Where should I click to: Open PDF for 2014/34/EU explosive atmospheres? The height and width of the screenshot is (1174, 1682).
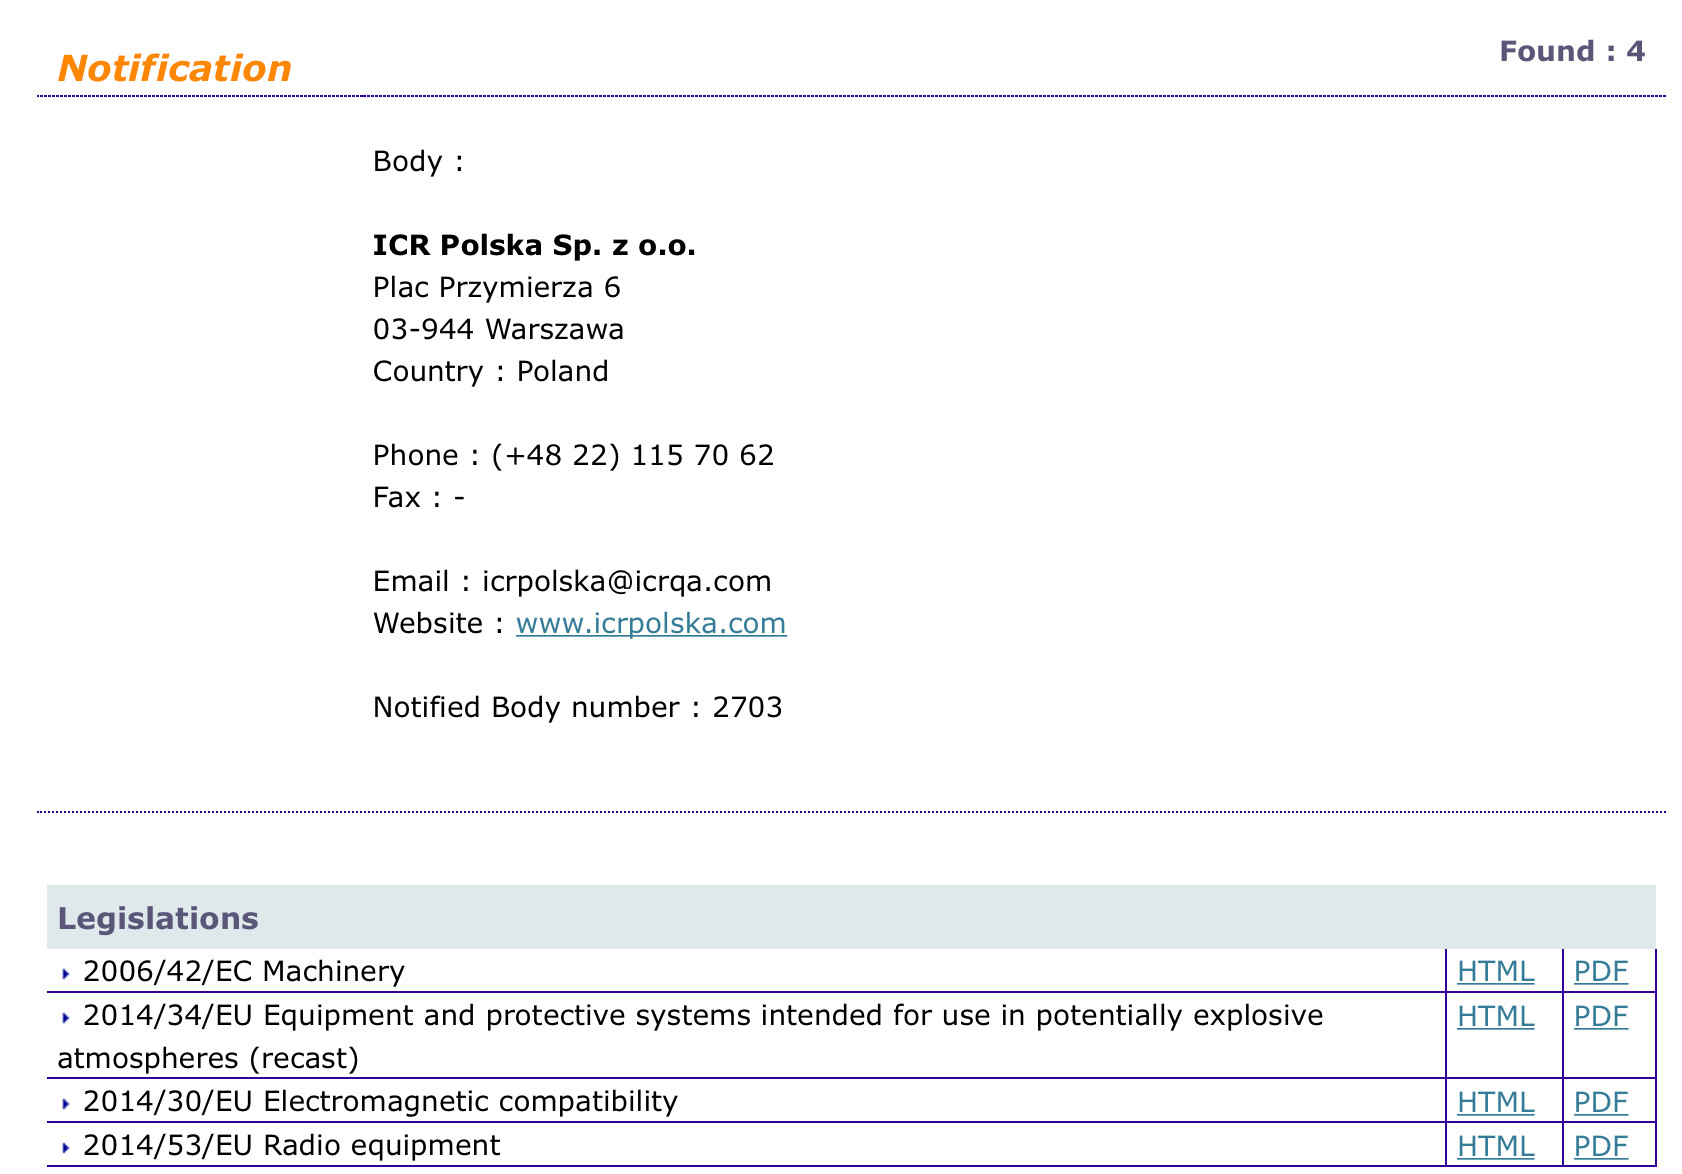coord(1600,1016)
